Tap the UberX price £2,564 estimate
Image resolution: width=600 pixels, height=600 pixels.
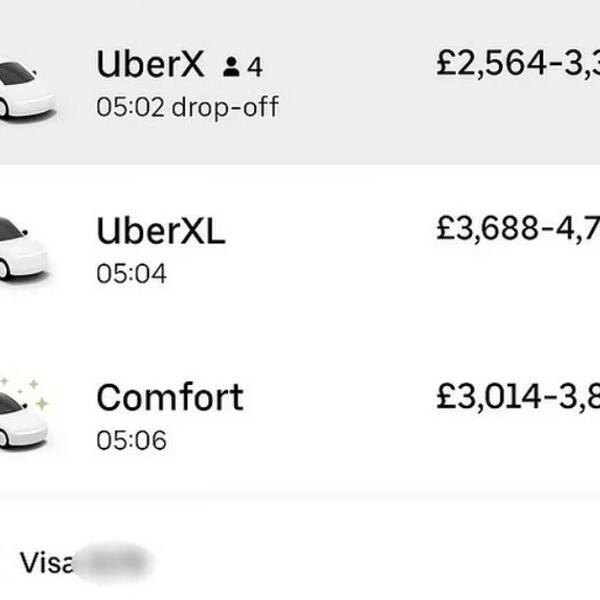tap(517, 65)
